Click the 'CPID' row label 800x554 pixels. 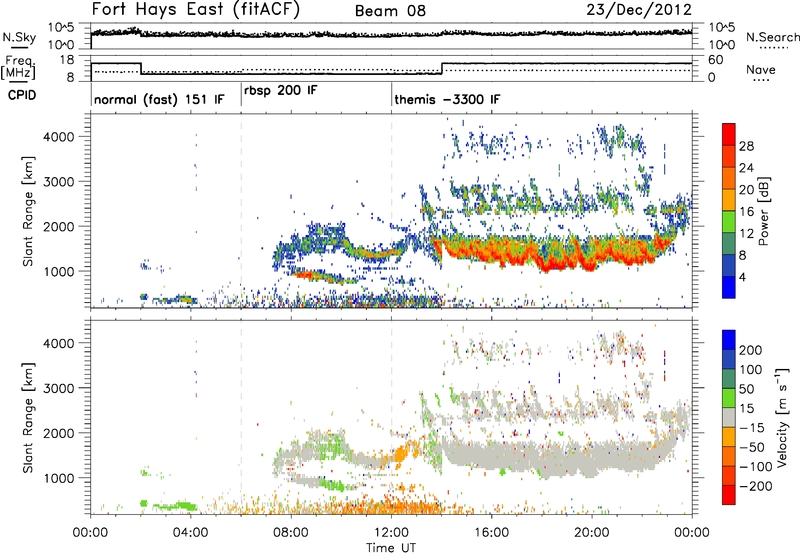point(22,95)
